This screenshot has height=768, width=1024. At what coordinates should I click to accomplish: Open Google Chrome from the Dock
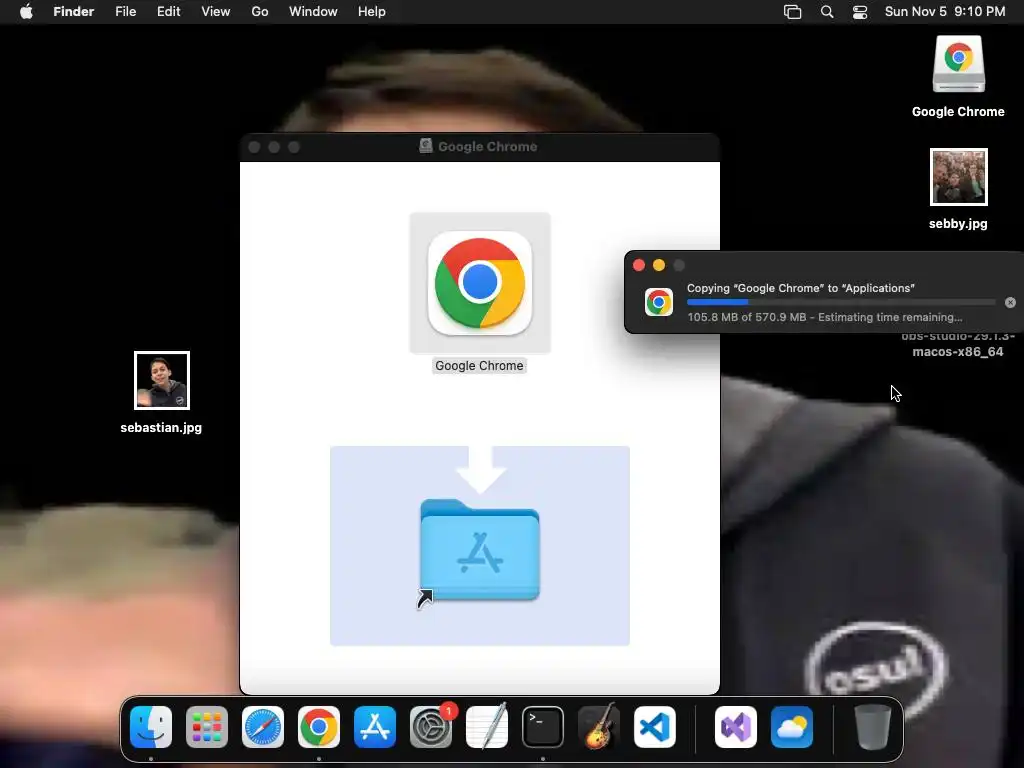tap(319, 727)
